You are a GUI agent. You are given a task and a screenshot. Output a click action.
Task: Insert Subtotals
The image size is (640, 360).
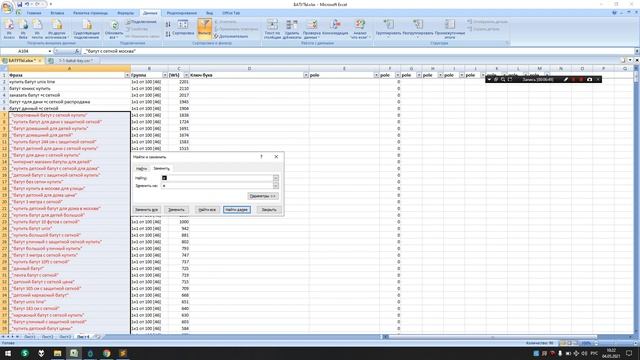pos(450,29)
